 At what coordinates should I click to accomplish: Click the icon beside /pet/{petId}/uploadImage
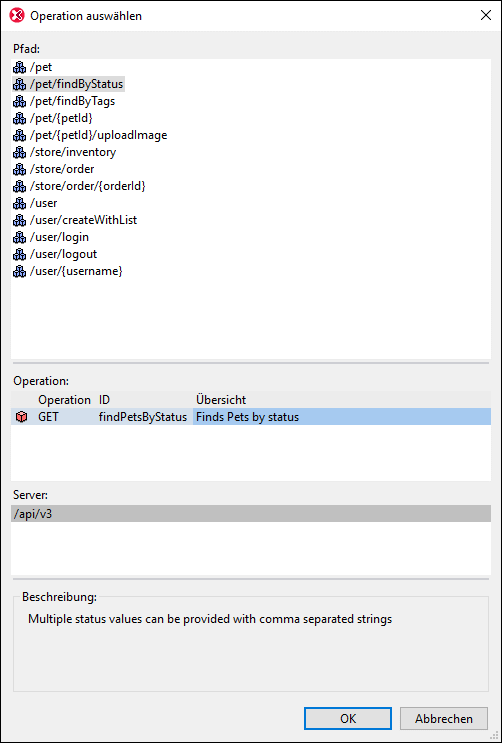tap(19, 136)
